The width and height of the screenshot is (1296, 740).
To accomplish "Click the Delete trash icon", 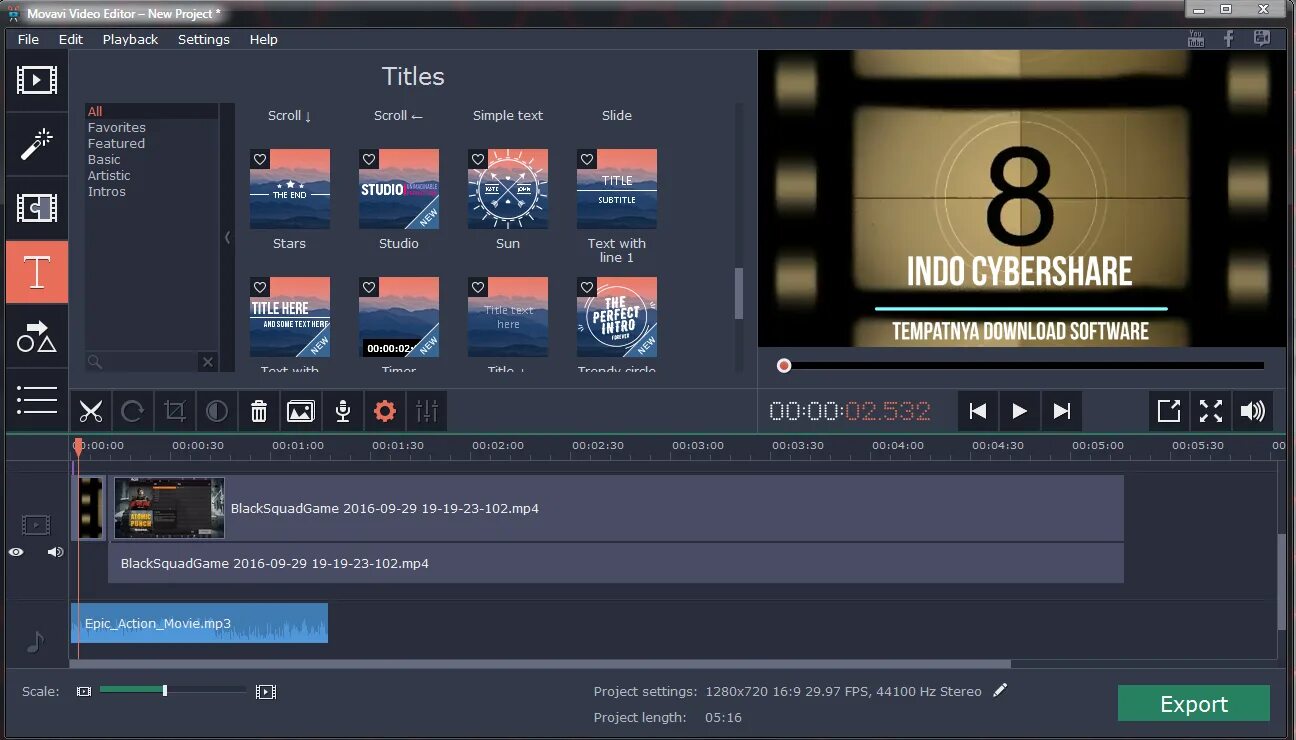I will click(x=259, y=411).
